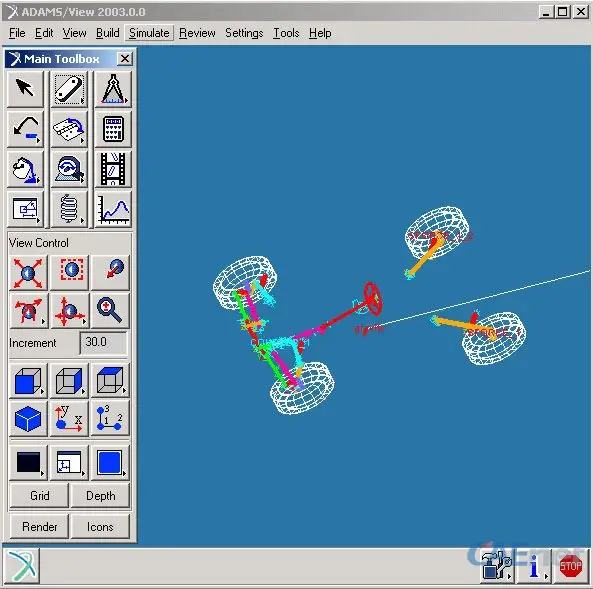593x589 pixels.
Task: Toggle Render mode button
Action: [x=39, y=527]
